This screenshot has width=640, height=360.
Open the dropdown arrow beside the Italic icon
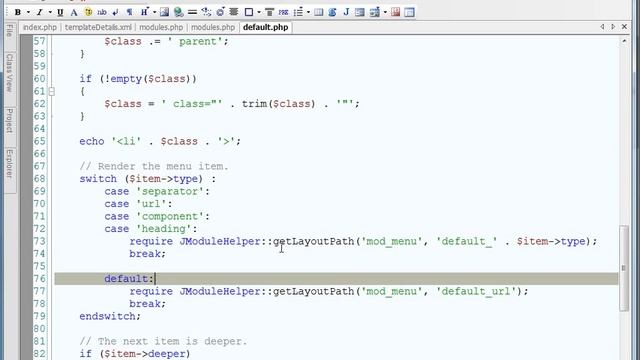coord(50,12)
